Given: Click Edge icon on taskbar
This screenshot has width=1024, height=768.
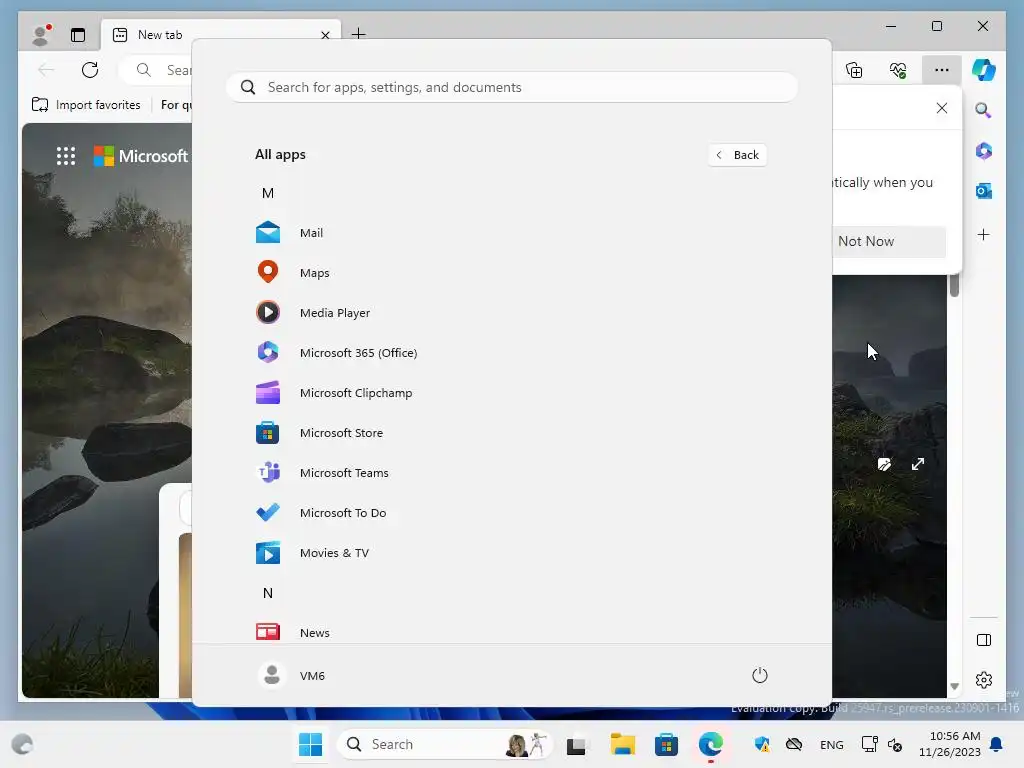Looking at the screenshot, I should coord(711,744).
